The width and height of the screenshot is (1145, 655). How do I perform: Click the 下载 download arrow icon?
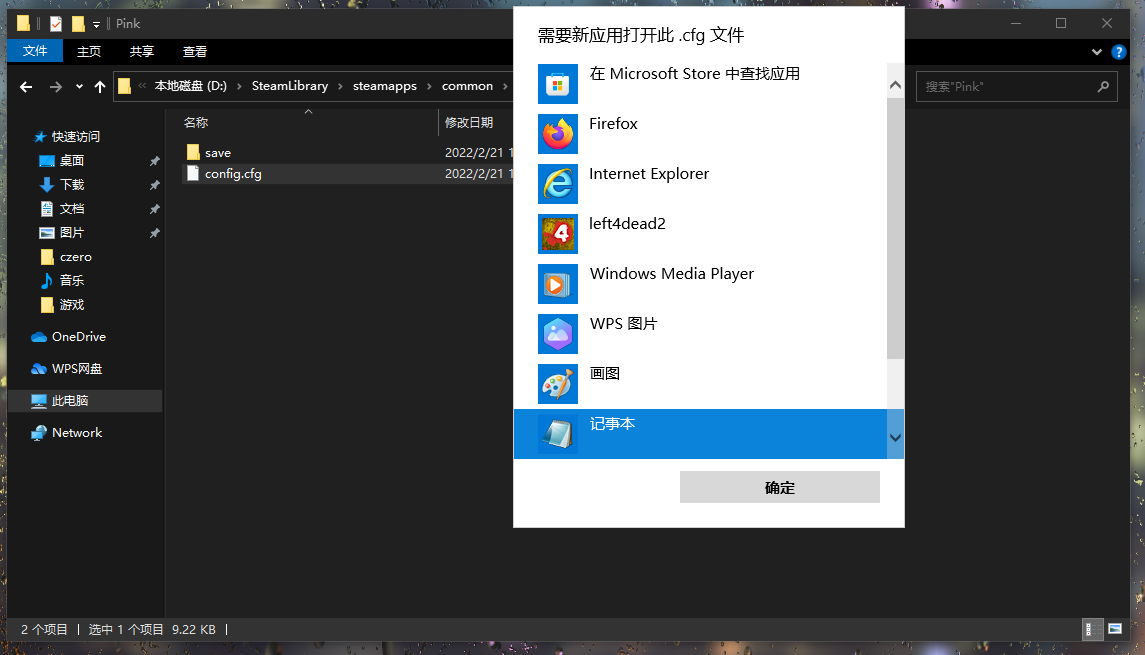pyautogui.click(x=47, y=185)
